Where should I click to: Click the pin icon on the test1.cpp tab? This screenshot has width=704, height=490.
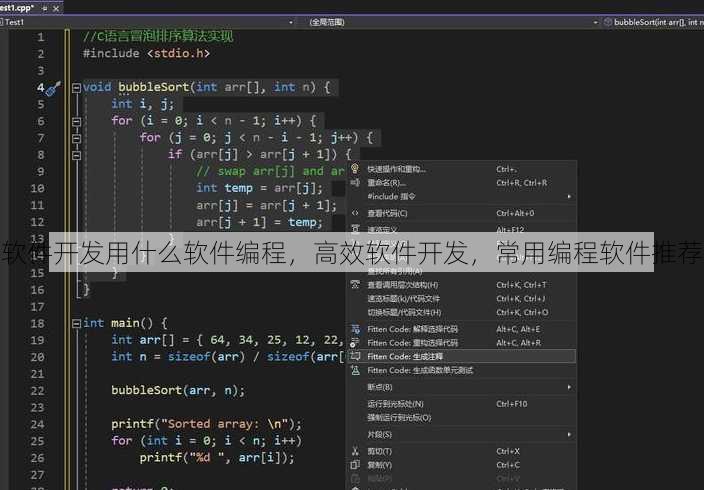coord(44,8)
